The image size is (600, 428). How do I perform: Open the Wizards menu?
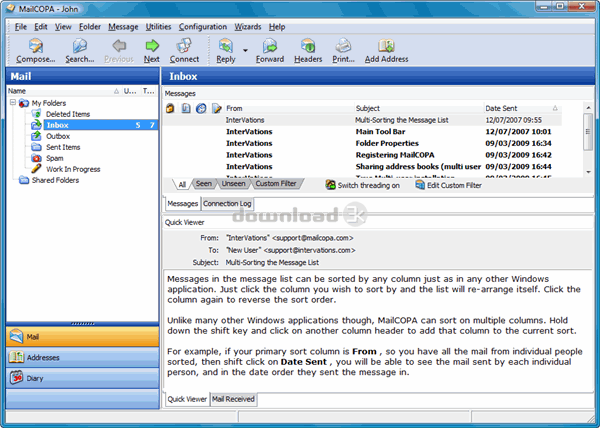point(248,27)
